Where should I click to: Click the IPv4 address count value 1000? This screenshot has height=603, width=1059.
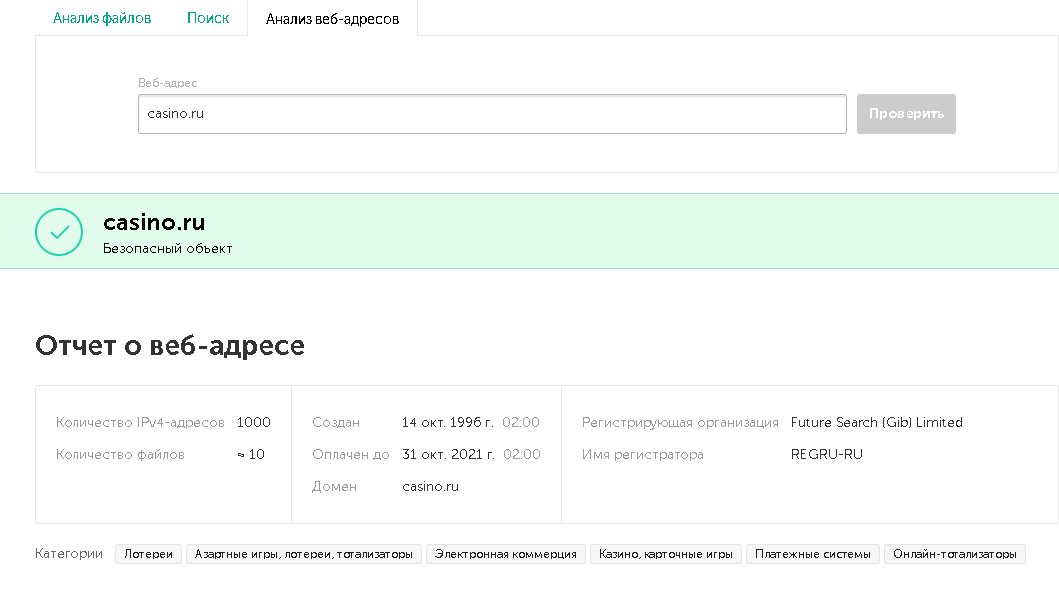(253, 423)
